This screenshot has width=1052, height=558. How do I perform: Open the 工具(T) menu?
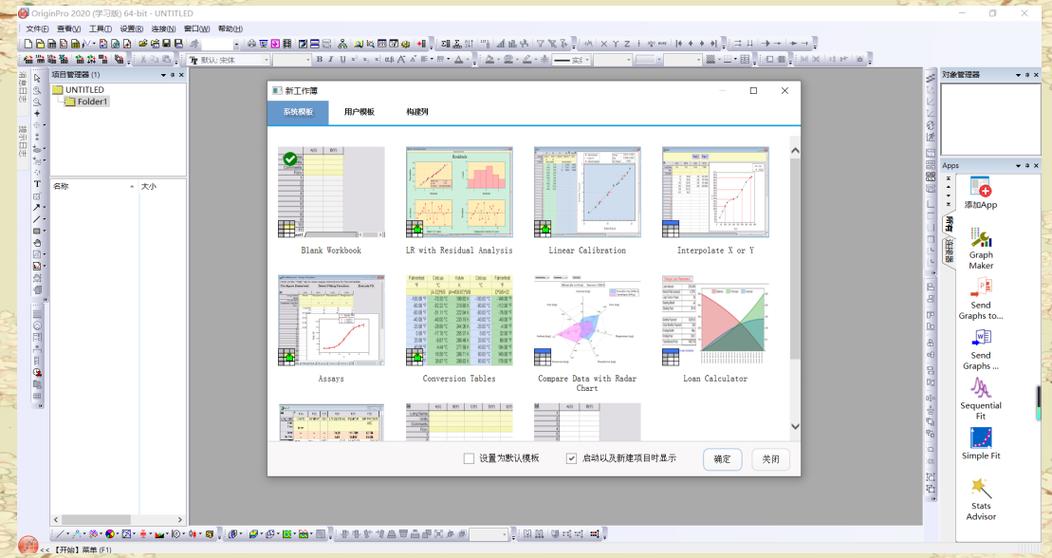[x=100, y=29]
